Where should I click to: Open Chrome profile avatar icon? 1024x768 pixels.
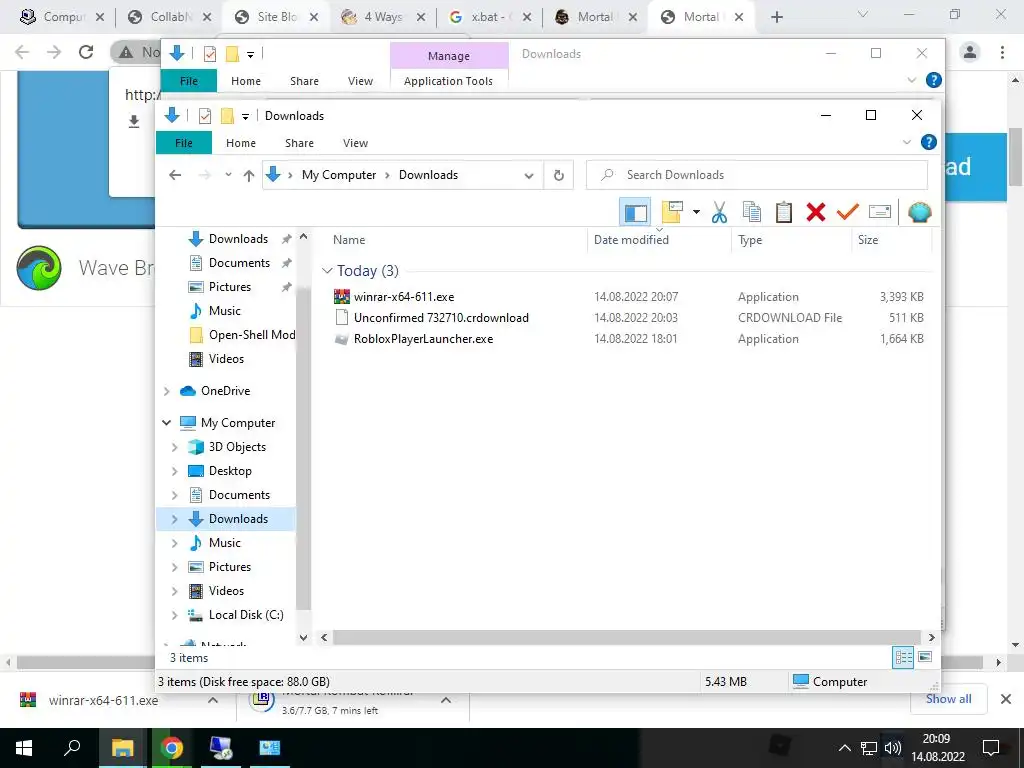click(x=970, y=52)
